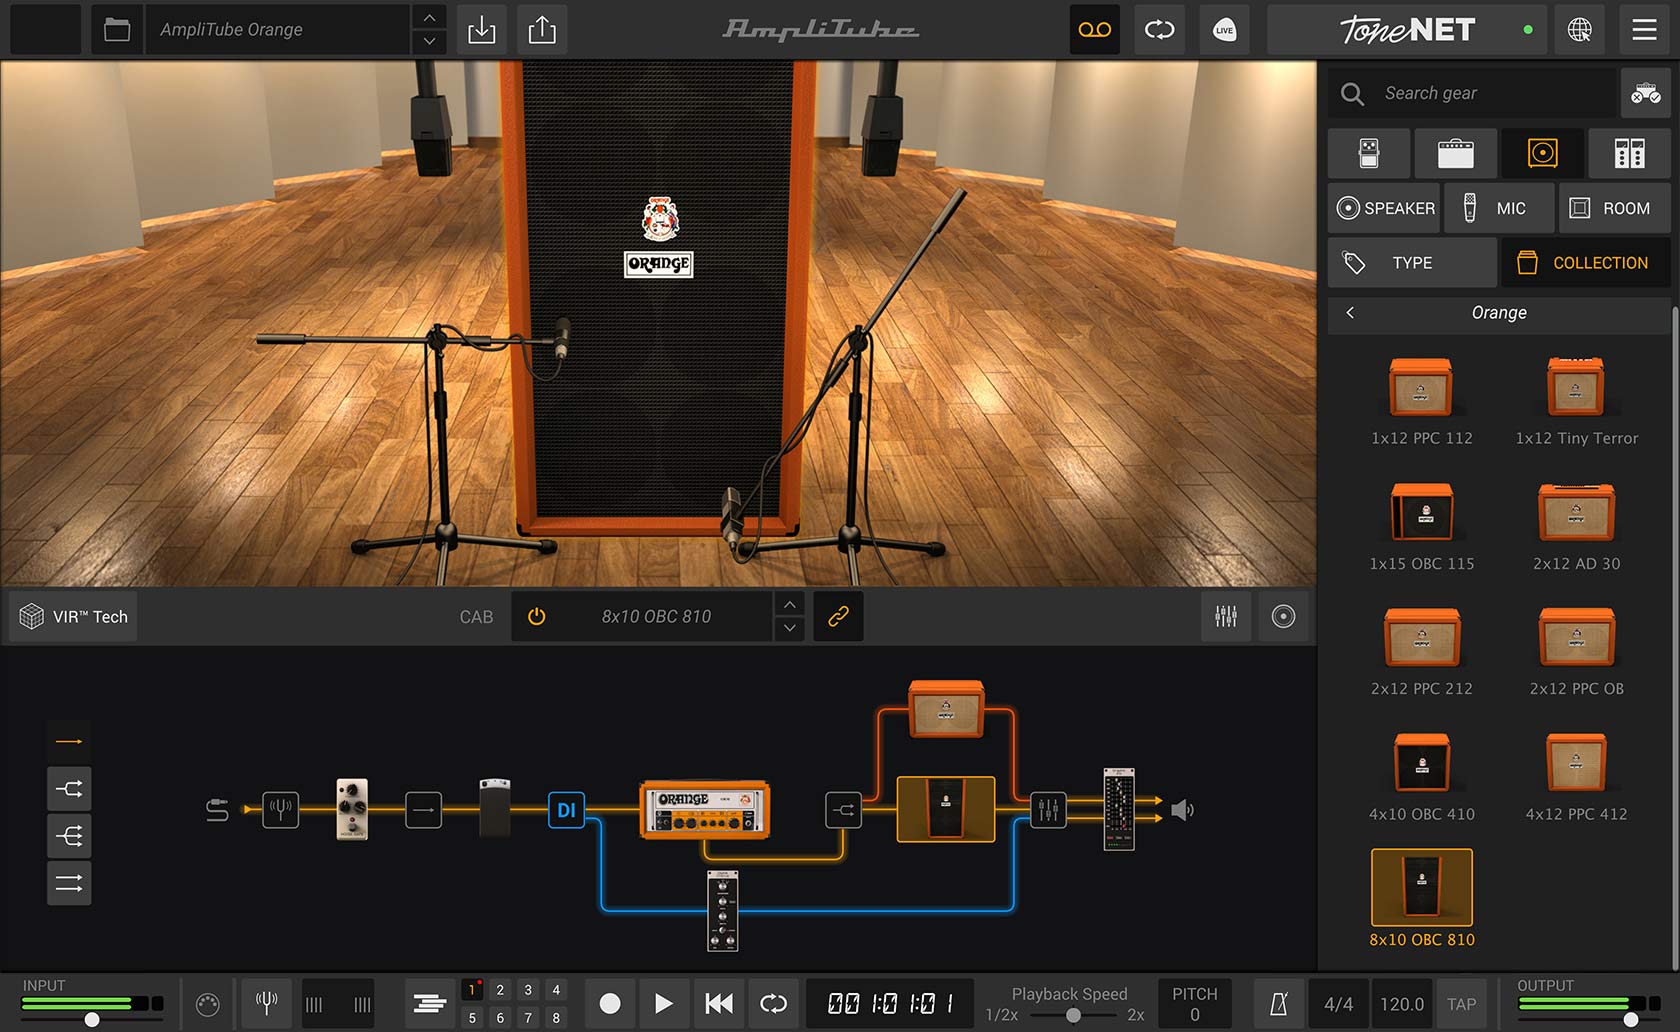Toggle Live mode pick icon
Viewport: 1680px width, 1032px height.
pyautogui.click(x=1224, y=30)
